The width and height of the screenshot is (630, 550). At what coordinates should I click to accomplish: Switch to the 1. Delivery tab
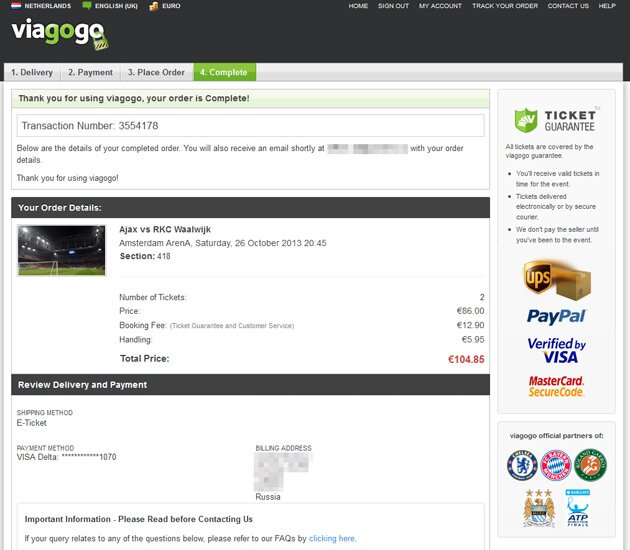click(32, 72)
